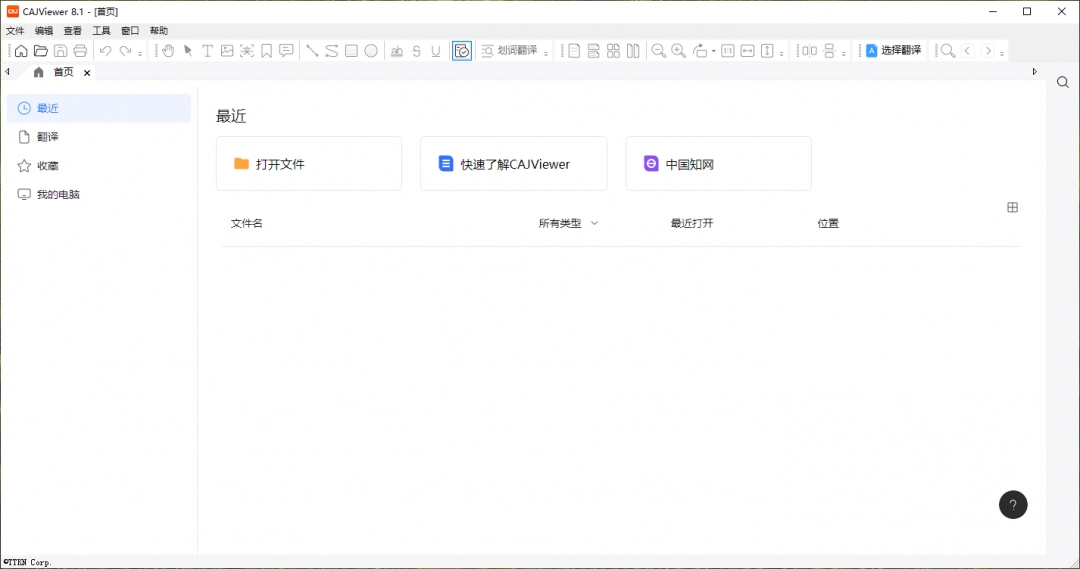Select the ellipse drawing tool
The height and width of the screenshot is (569, 1080).
tap(371, 51)
